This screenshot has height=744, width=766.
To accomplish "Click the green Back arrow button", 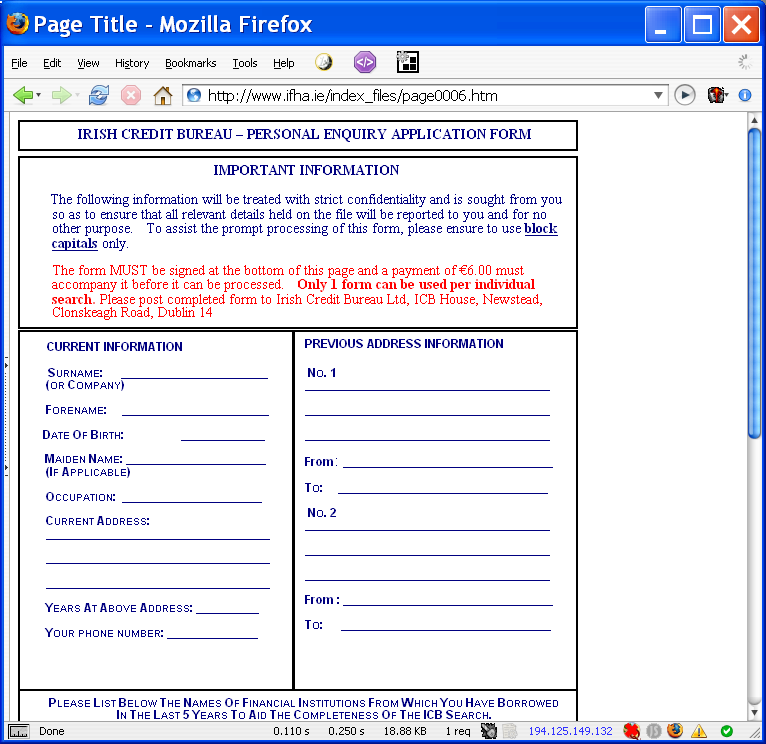I will click(x=22, y=95).
